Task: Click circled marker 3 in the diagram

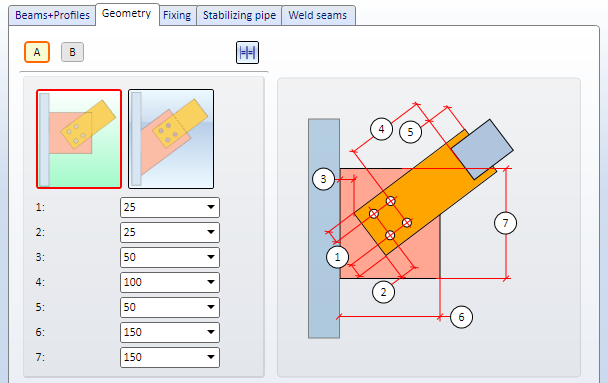Action: [x=323, y=179]
